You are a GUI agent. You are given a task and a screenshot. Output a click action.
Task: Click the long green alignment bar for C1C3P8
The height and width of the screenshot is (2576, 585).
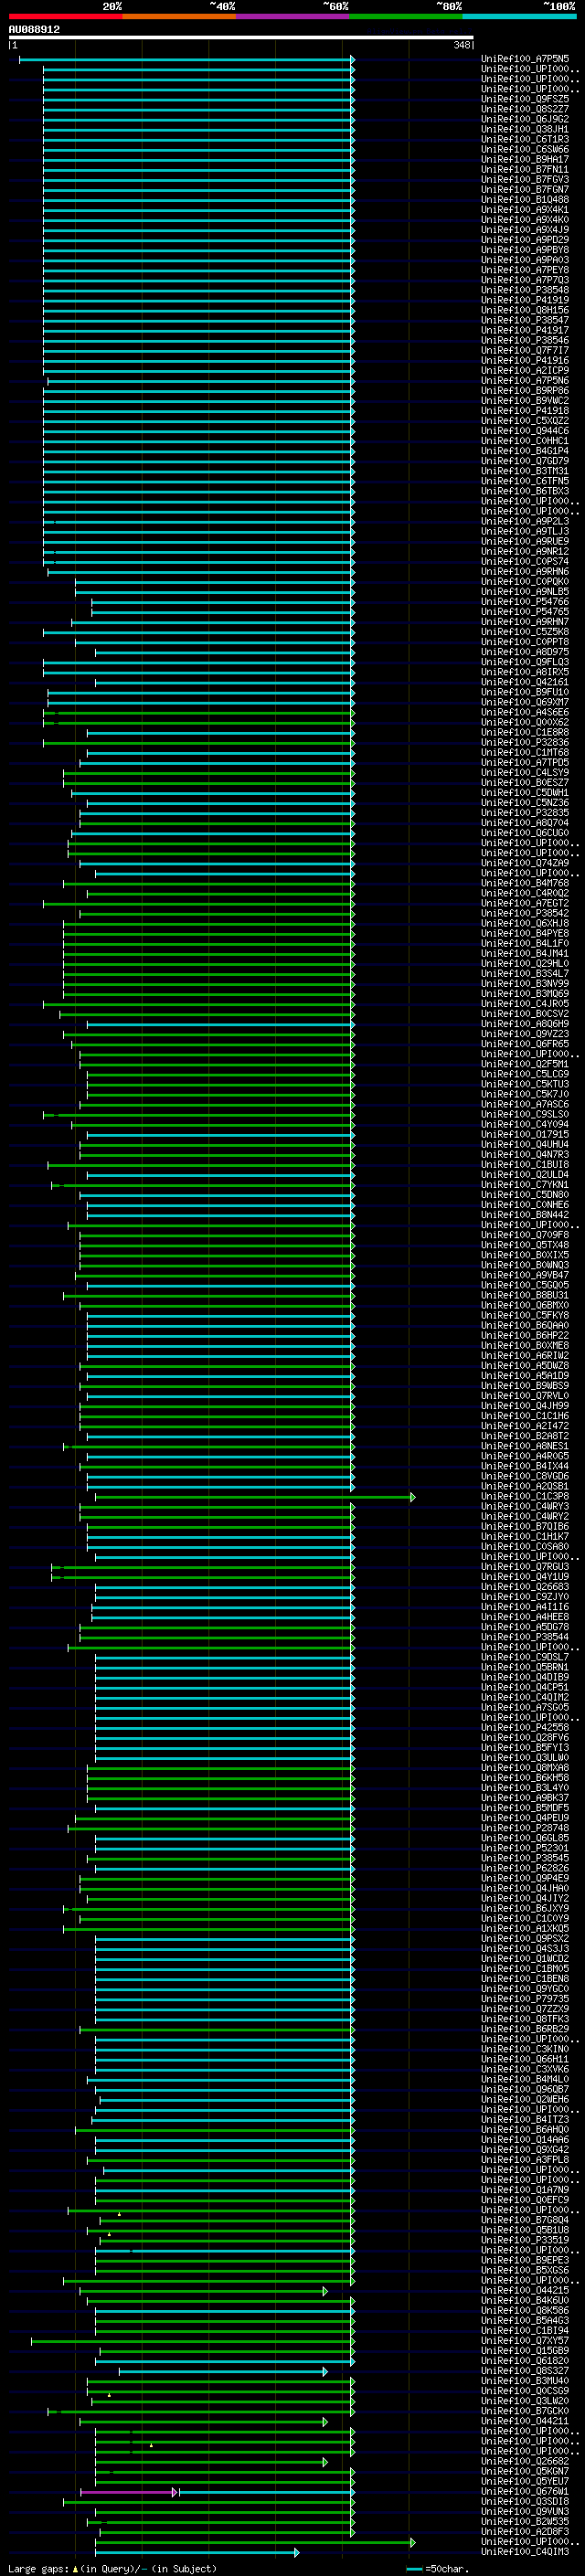coord(254,1497)
